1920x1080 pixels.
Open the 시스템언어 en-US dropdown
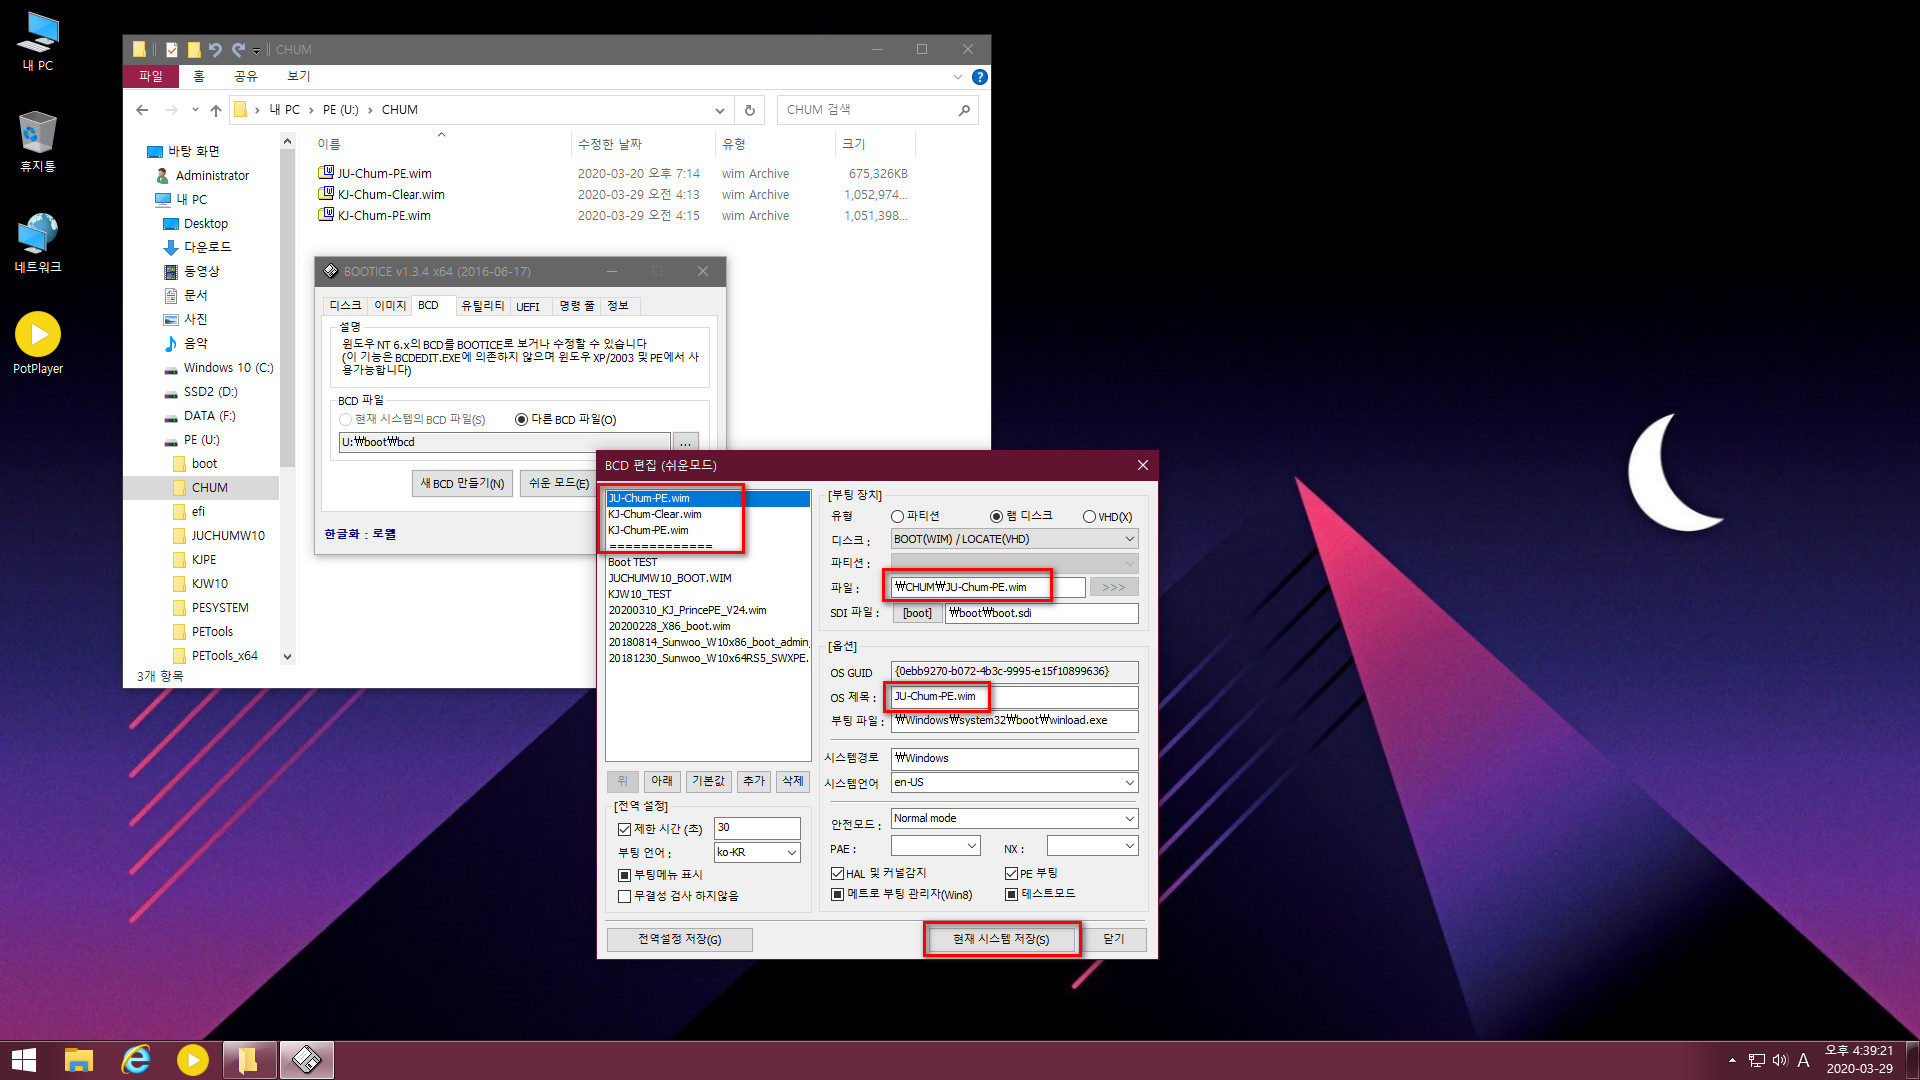(x=1015, y=783)
